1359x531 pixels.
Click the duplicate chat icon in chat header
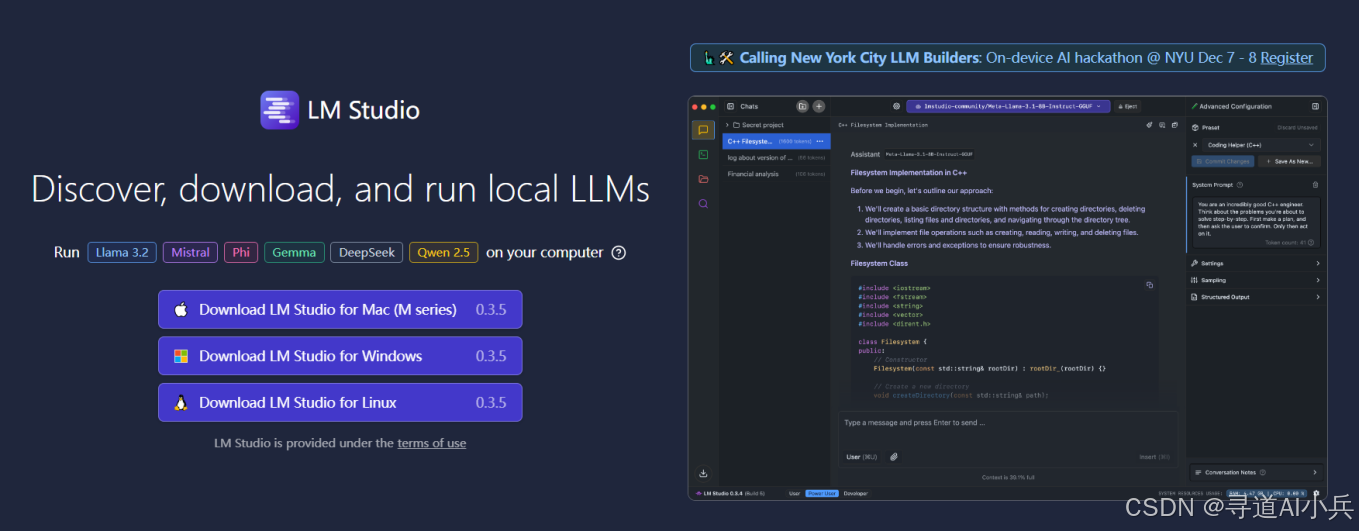coord(1174,125)
